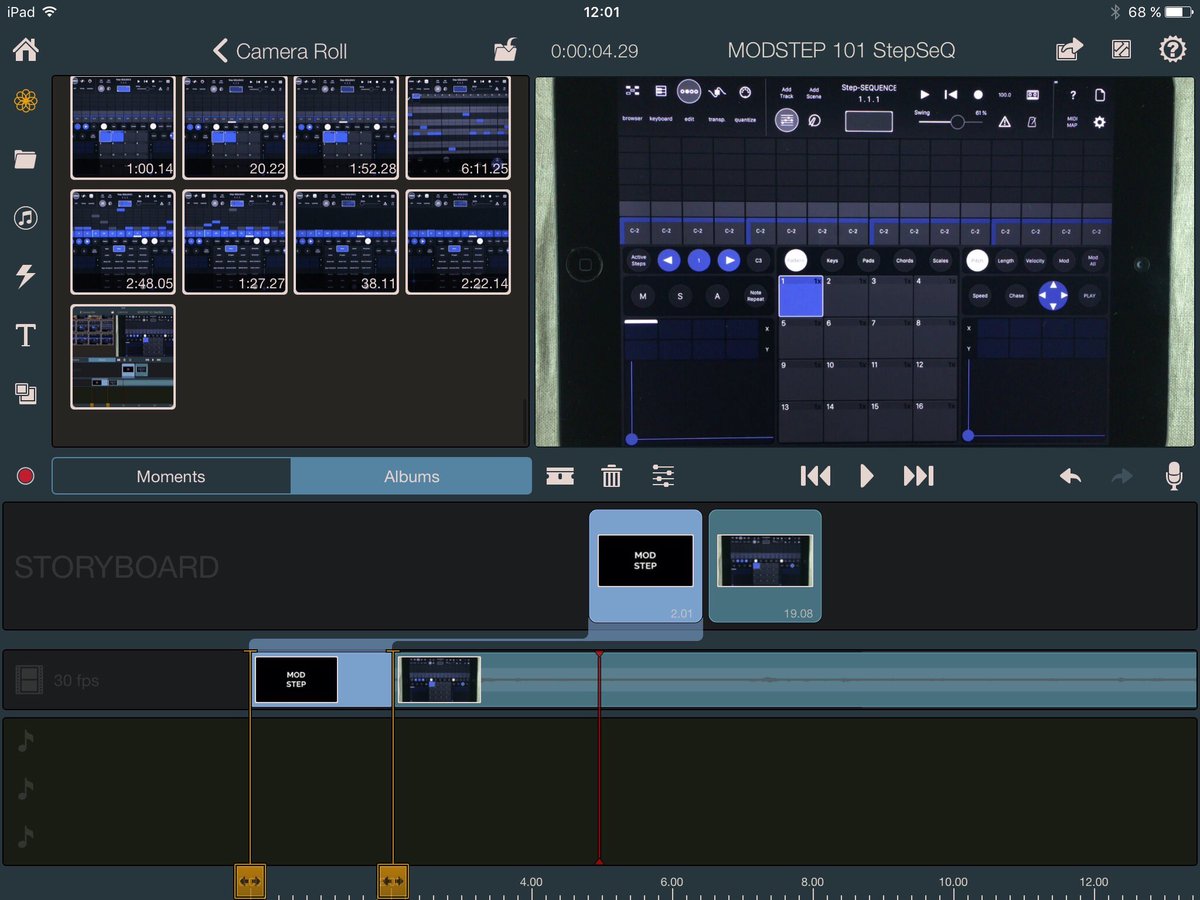Screen dimensions: 1200x900
Task: Jump to next clip
Action: (918, 476)
